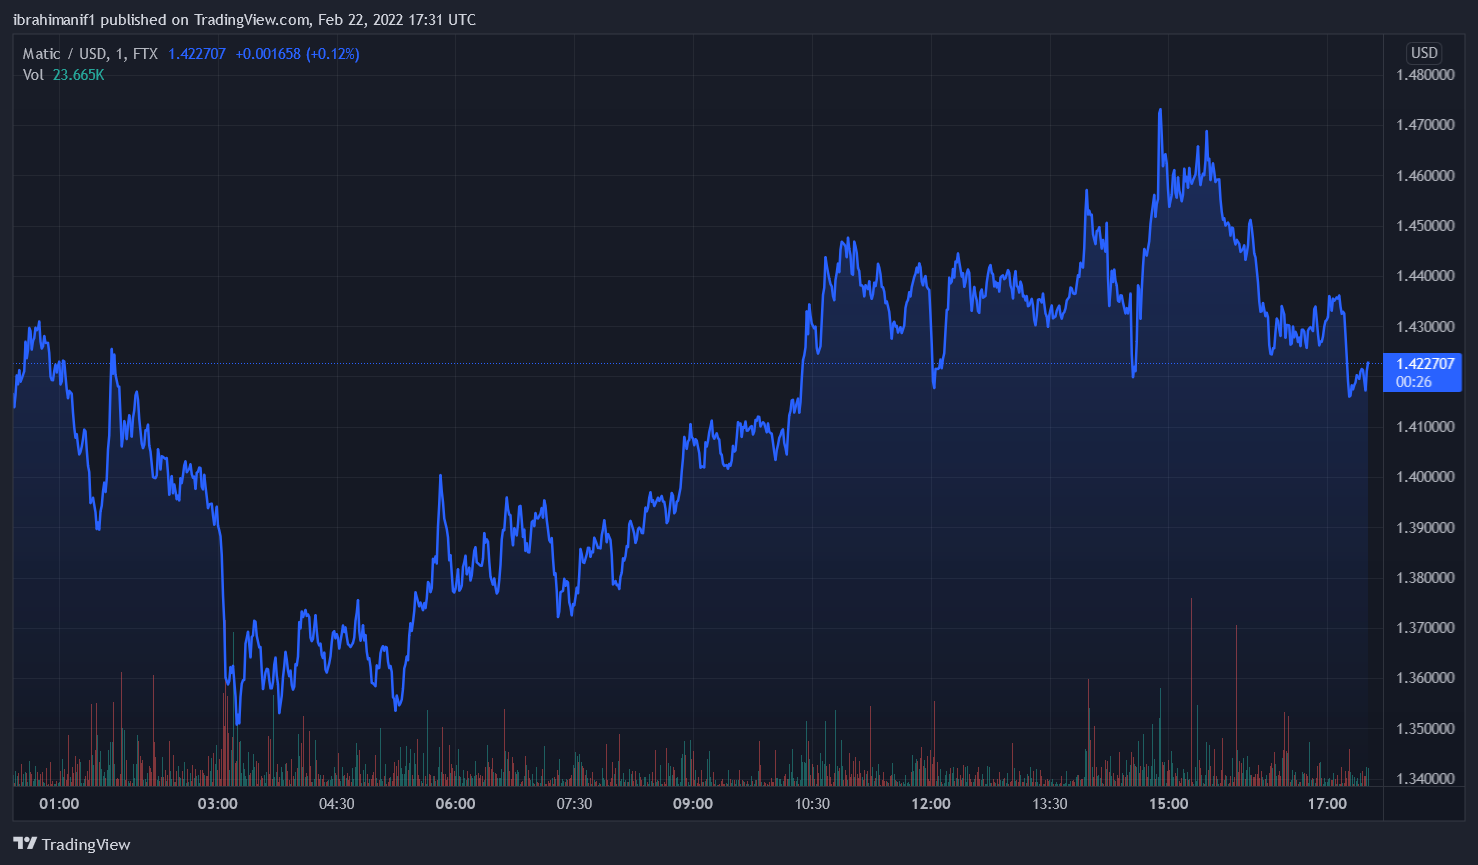Click the 1.340000 price scale label
The image size is (1478, 865).
[1425, 779]
